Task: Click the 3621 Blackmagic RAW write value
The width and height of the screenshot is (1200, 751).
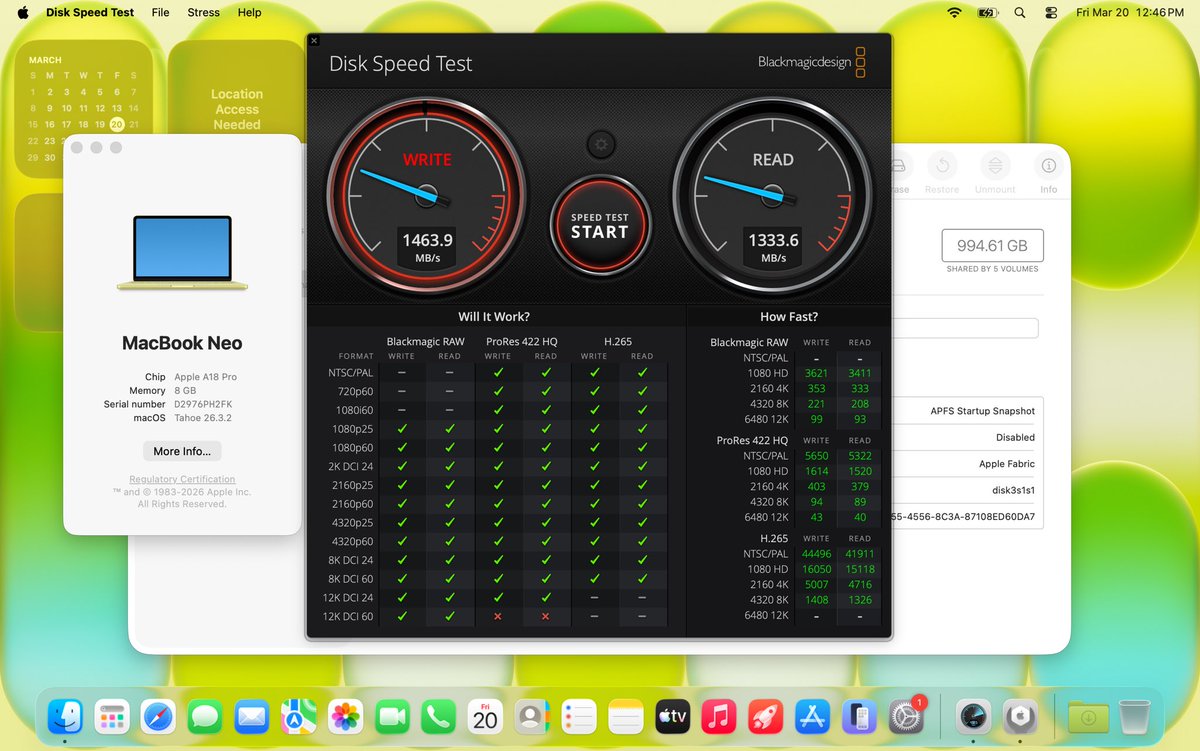Action: (x=816, y=373)
